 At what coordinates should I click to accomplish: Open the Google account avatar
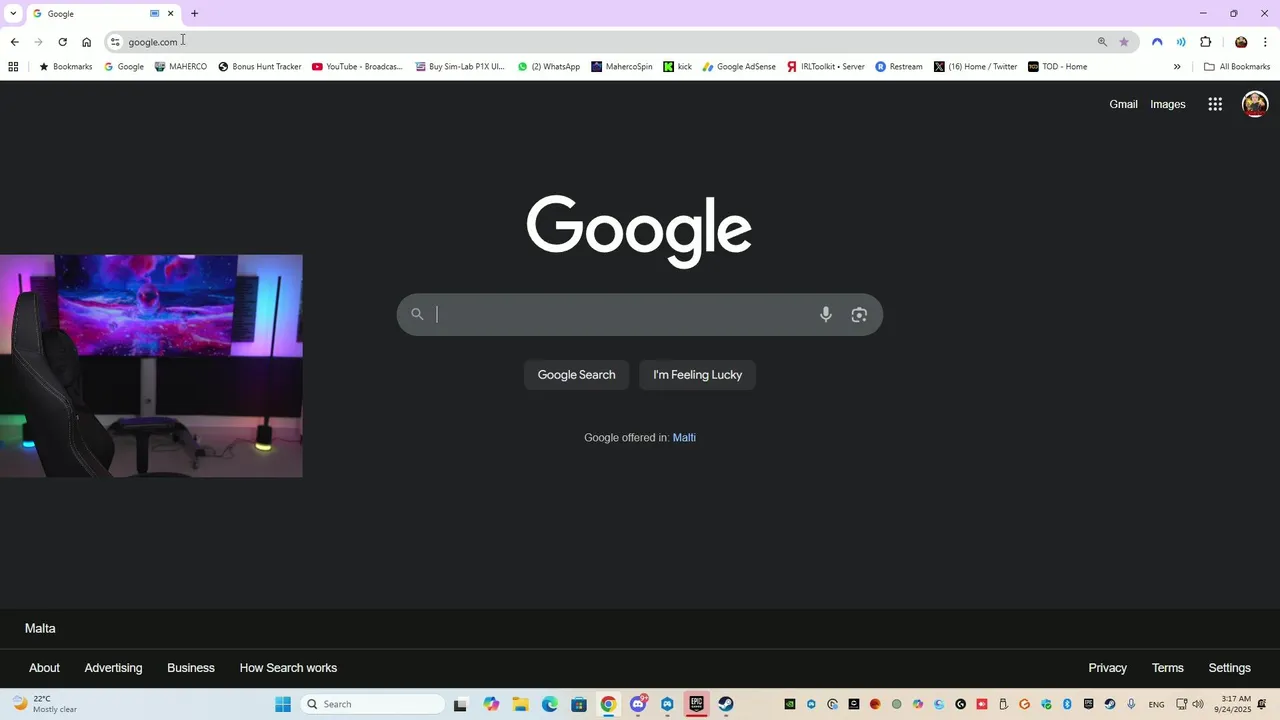tap(1255, 104)
